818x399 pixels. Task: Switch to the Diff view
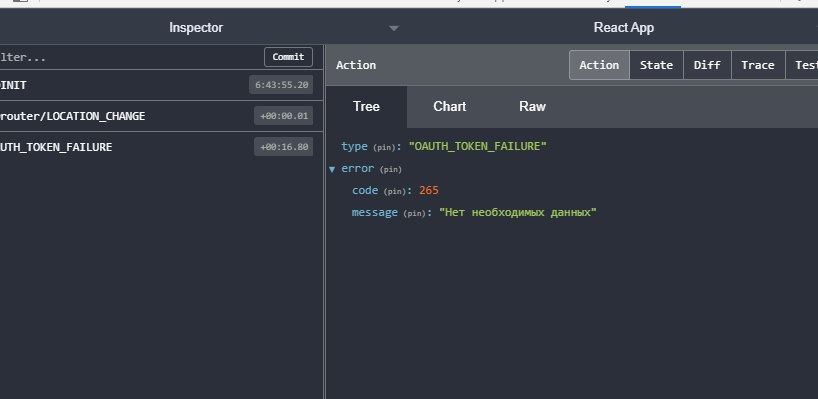(x=707, y=65)
